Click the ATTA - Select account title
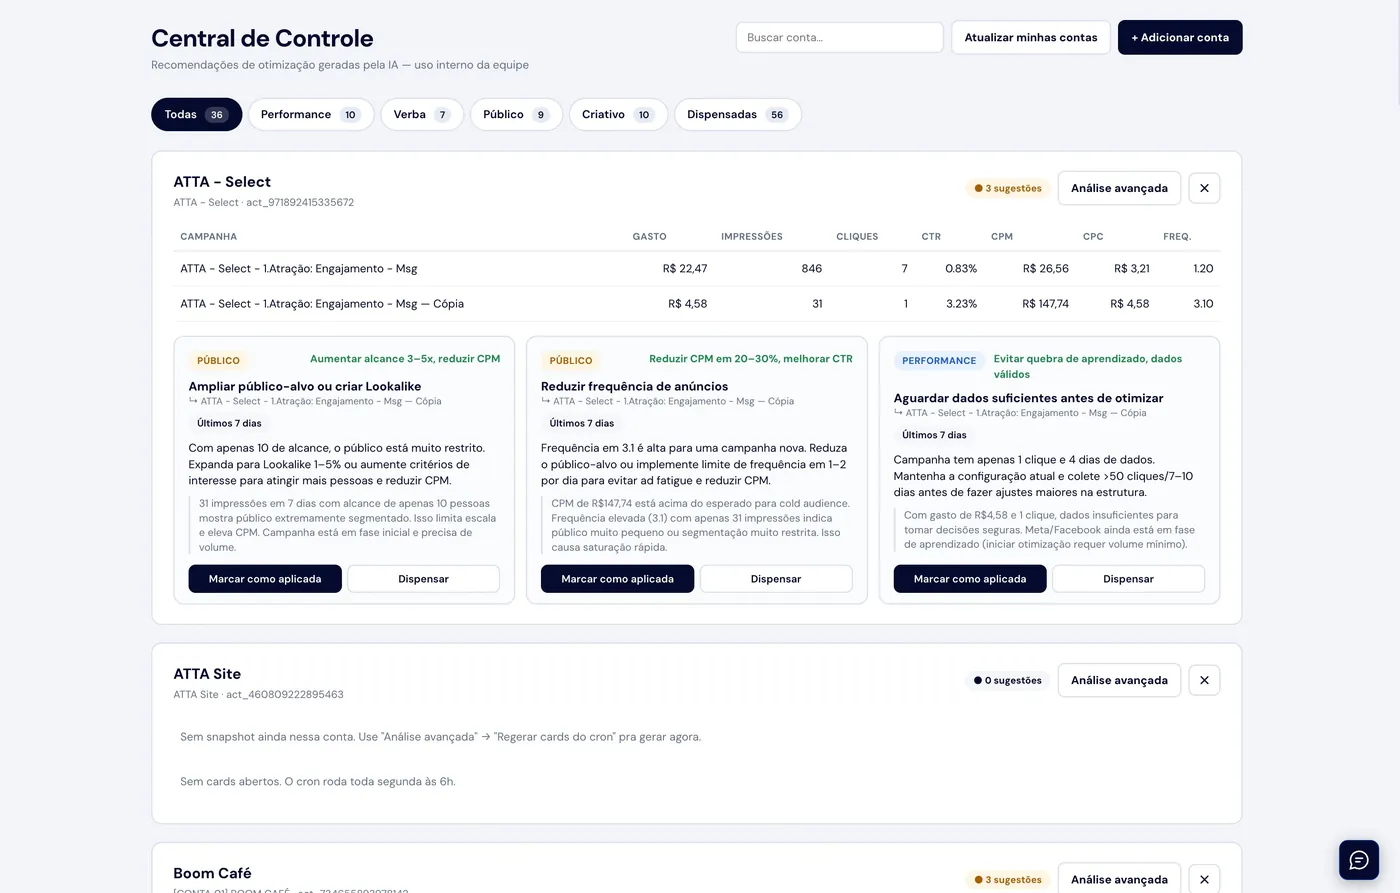 (x=222, y=182)
